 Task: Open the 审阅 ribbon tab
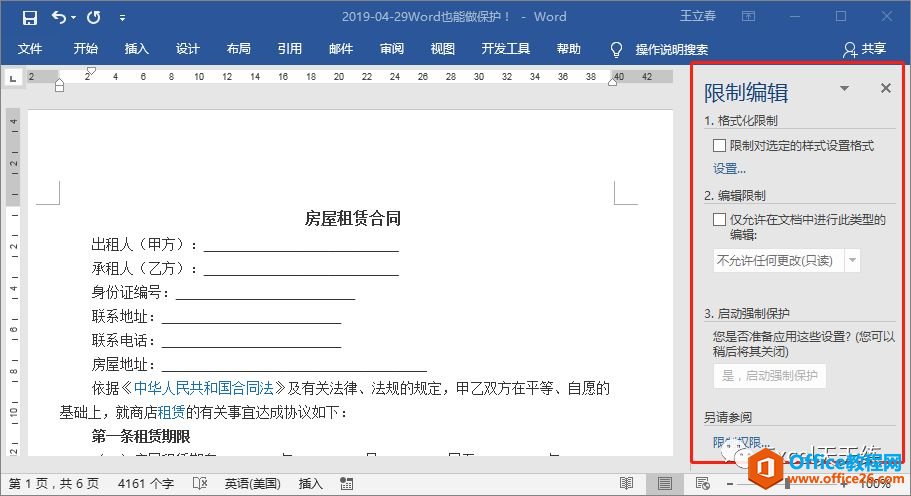392,49
